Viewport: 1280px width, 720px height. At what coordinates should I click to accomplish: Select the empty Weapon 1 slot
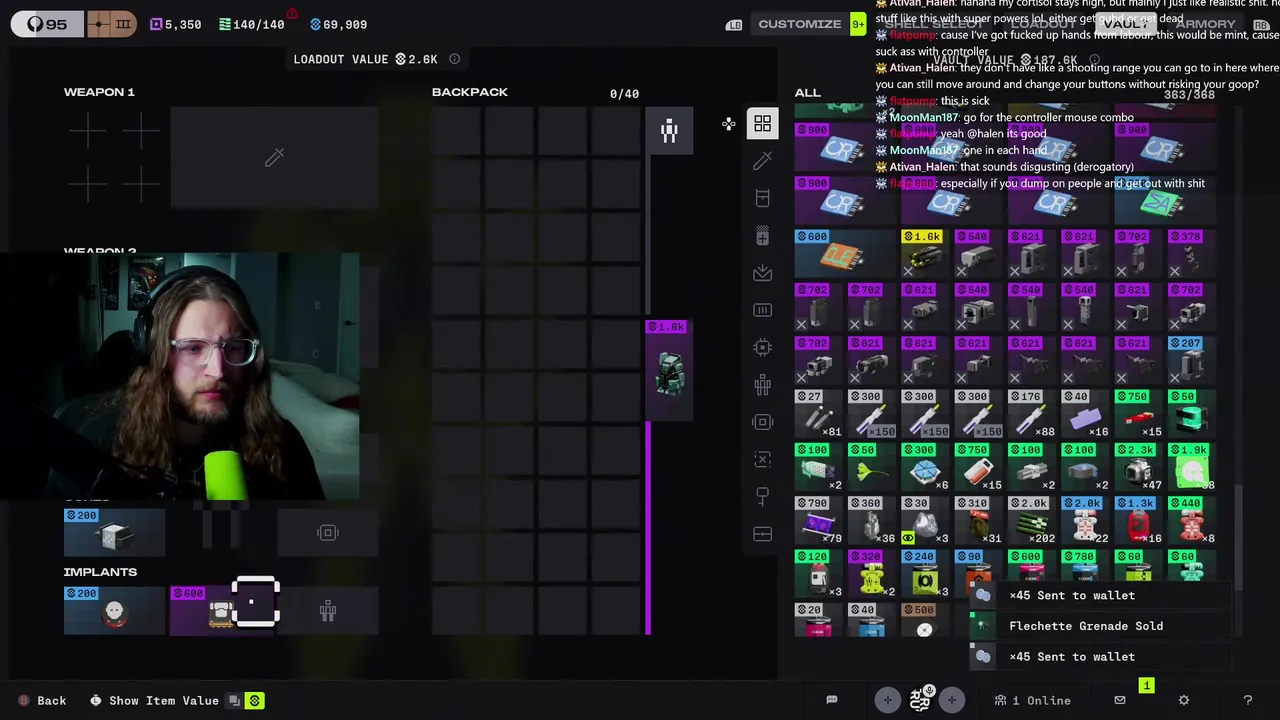pyautogui.click(x=274, y=158)
